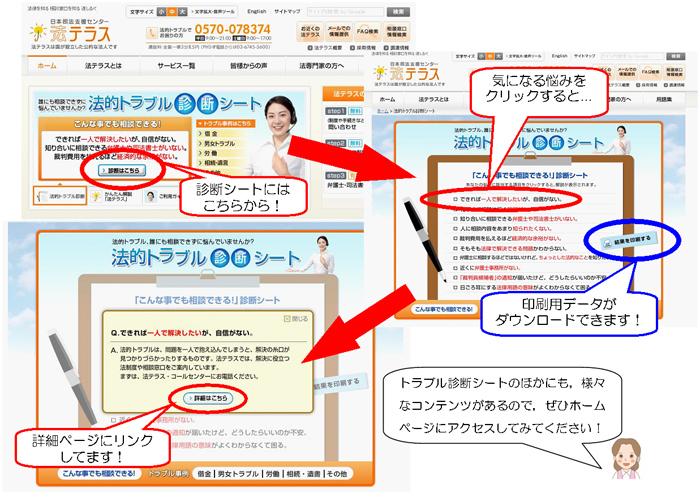Open 相談窓口情報検索 icon button, top-left page

396,32
